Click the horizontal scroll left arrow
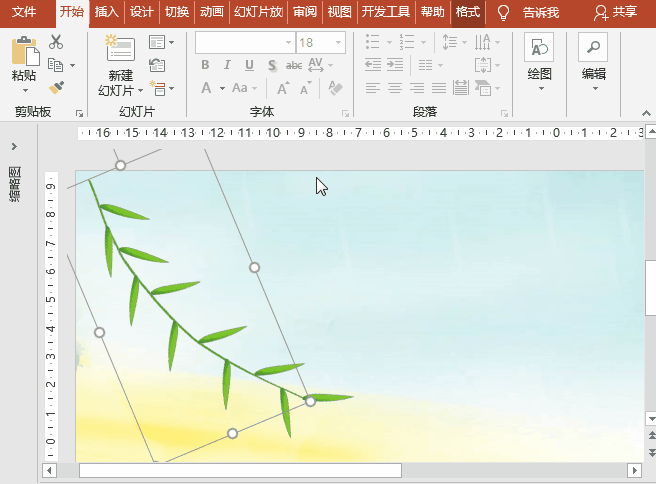 coord(49,471)
